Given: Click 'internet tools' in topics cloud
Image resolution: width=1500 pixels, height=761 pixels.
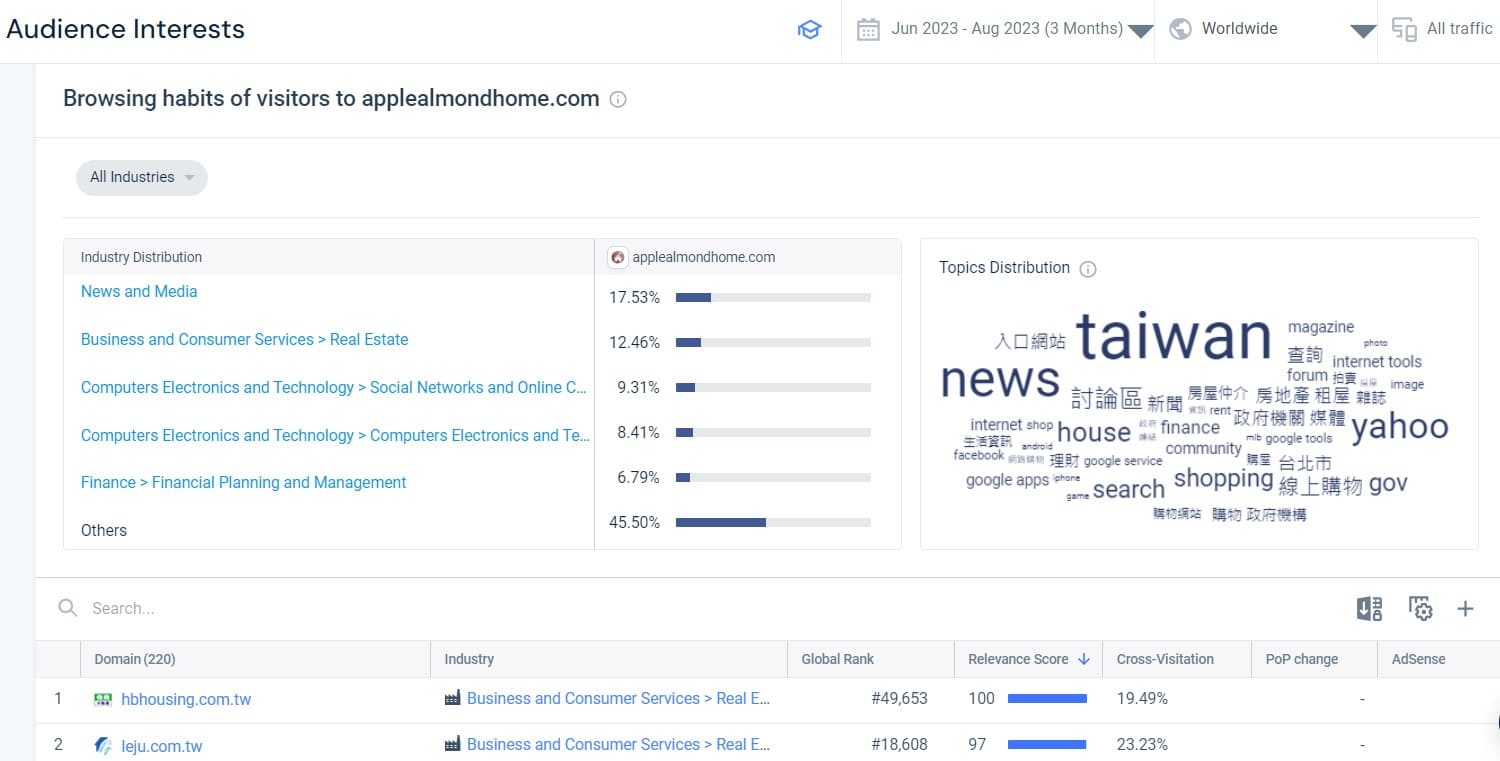Looking at the screenshot, I should 1377,361.
